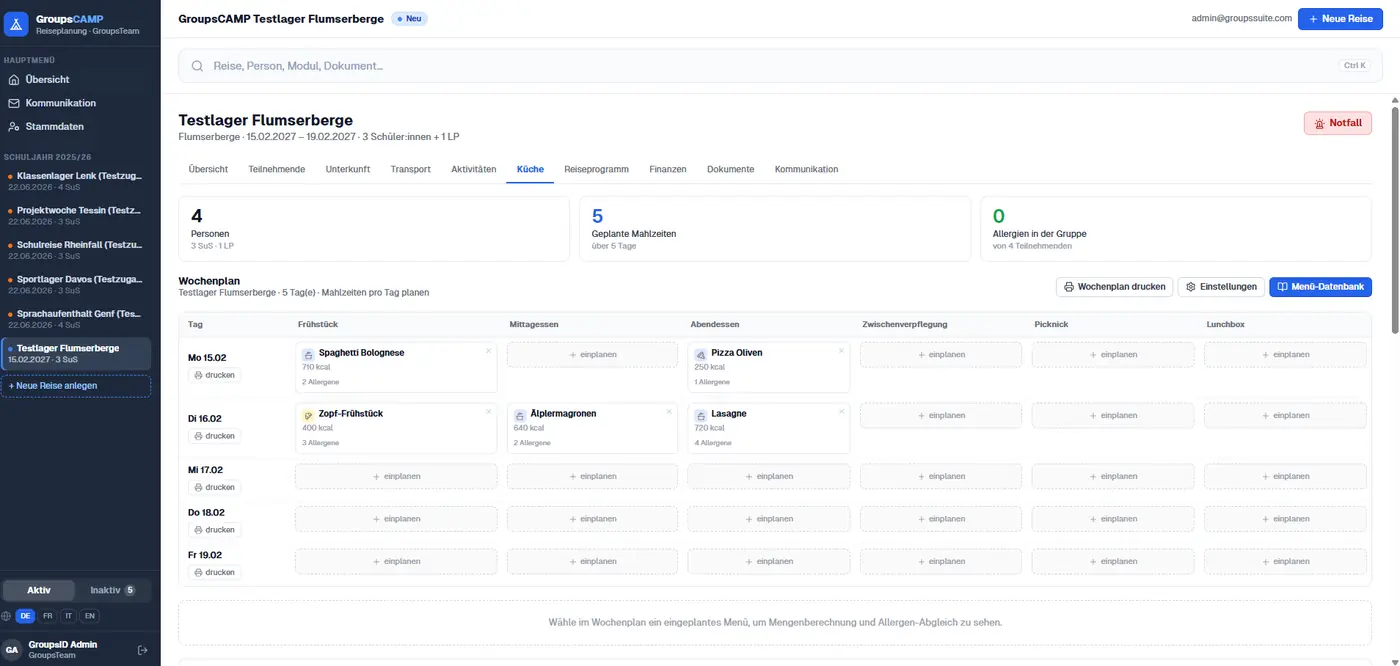Click the globe language icon in sidebar

pyautogui.click(x=7, y=616)
